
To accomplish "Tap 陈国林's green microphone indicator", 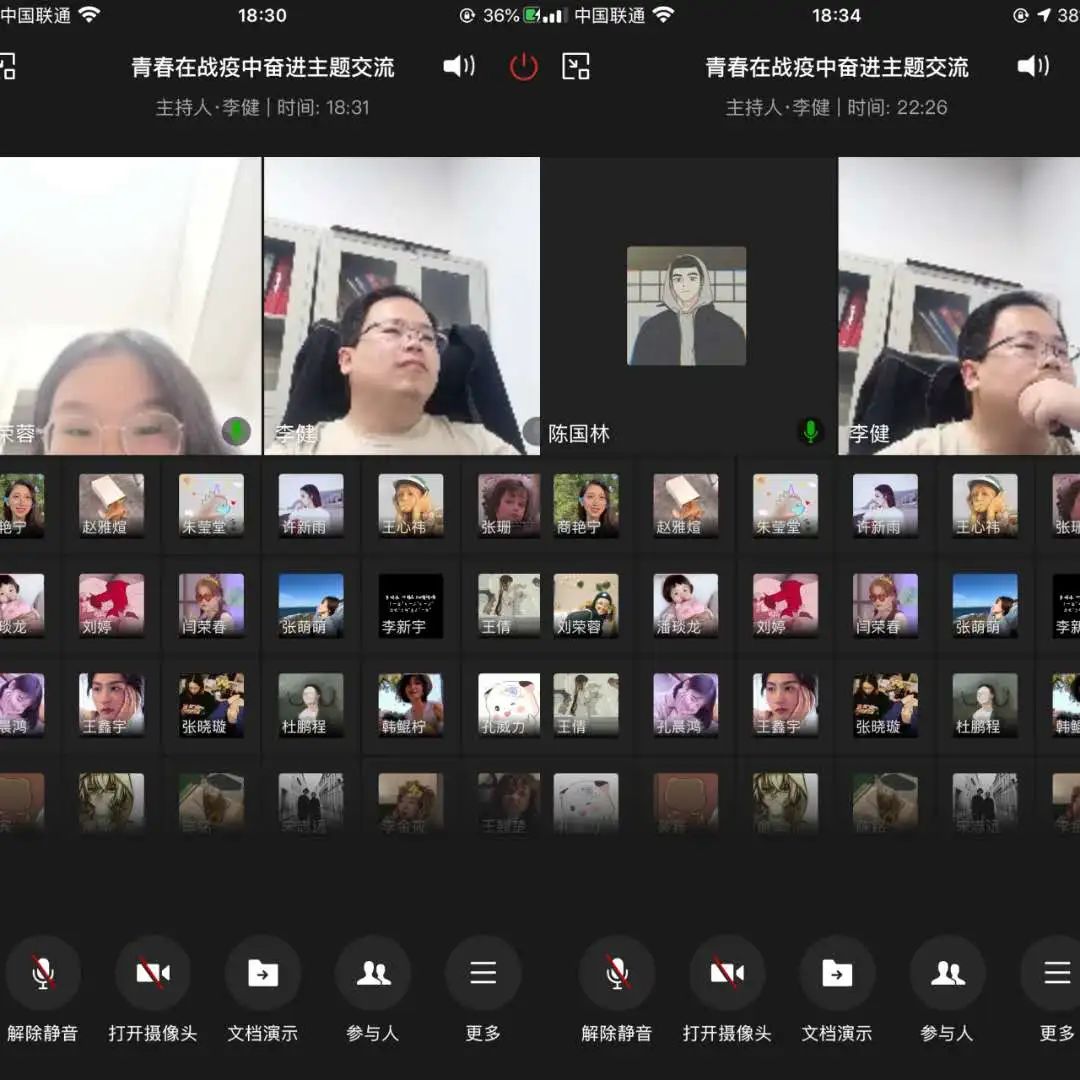I will tap(810, 432).
